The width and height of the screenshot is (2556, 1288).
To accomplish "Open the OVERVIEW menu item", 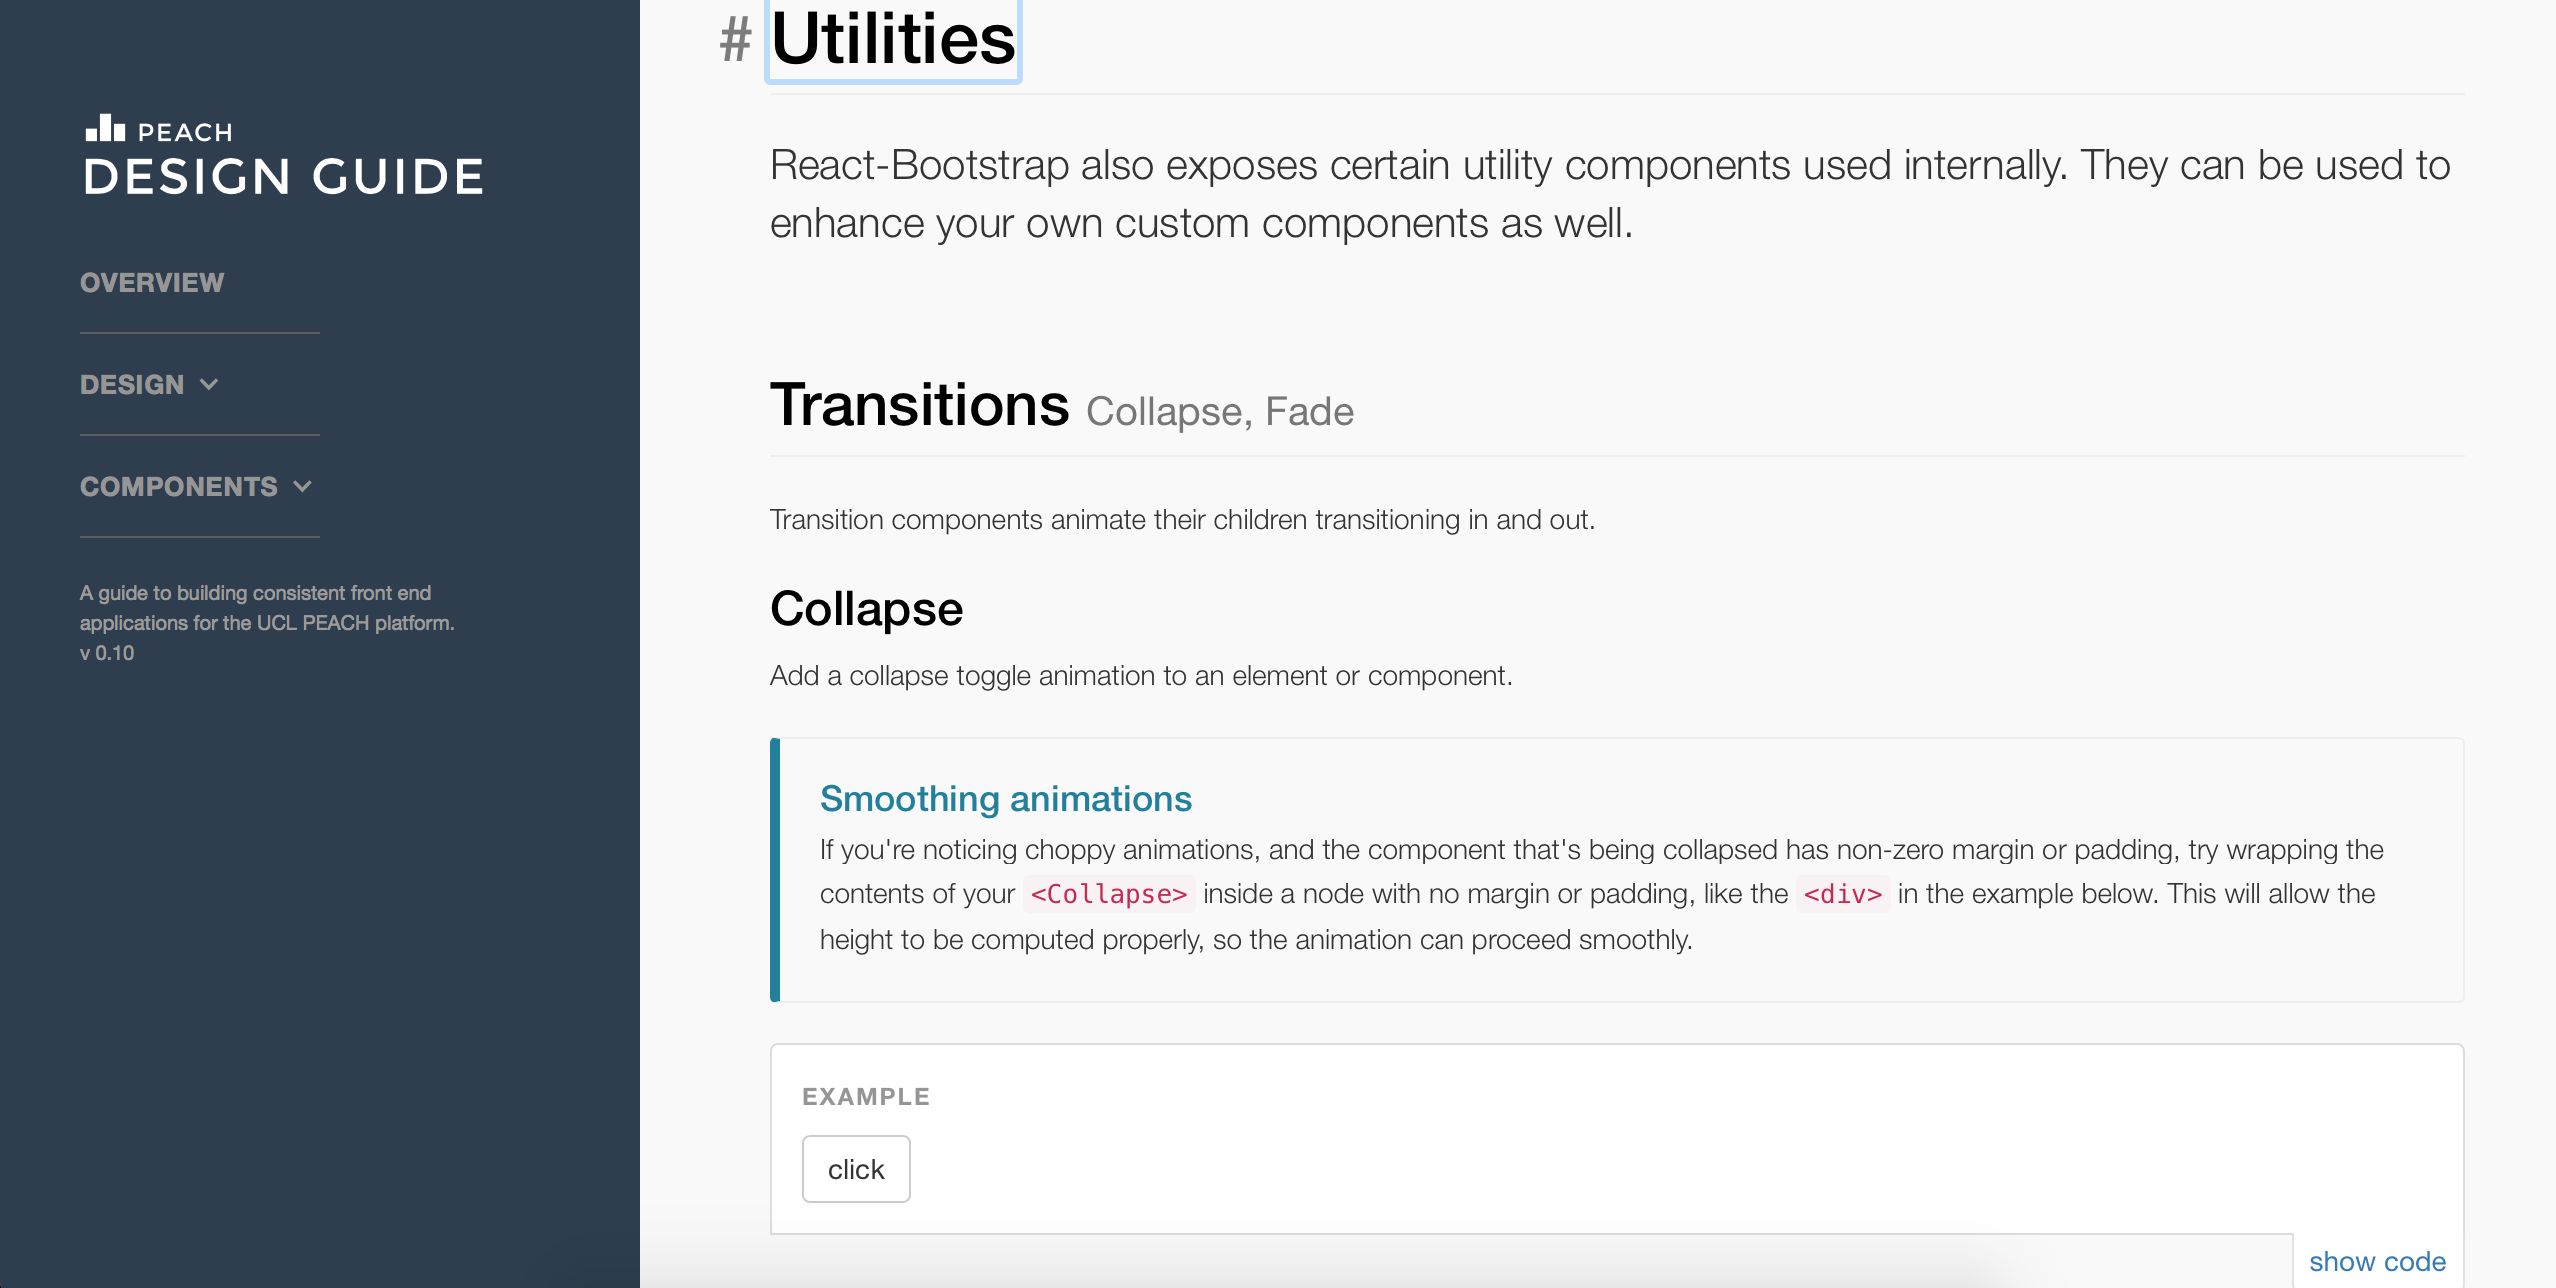I will click(152, 283).
